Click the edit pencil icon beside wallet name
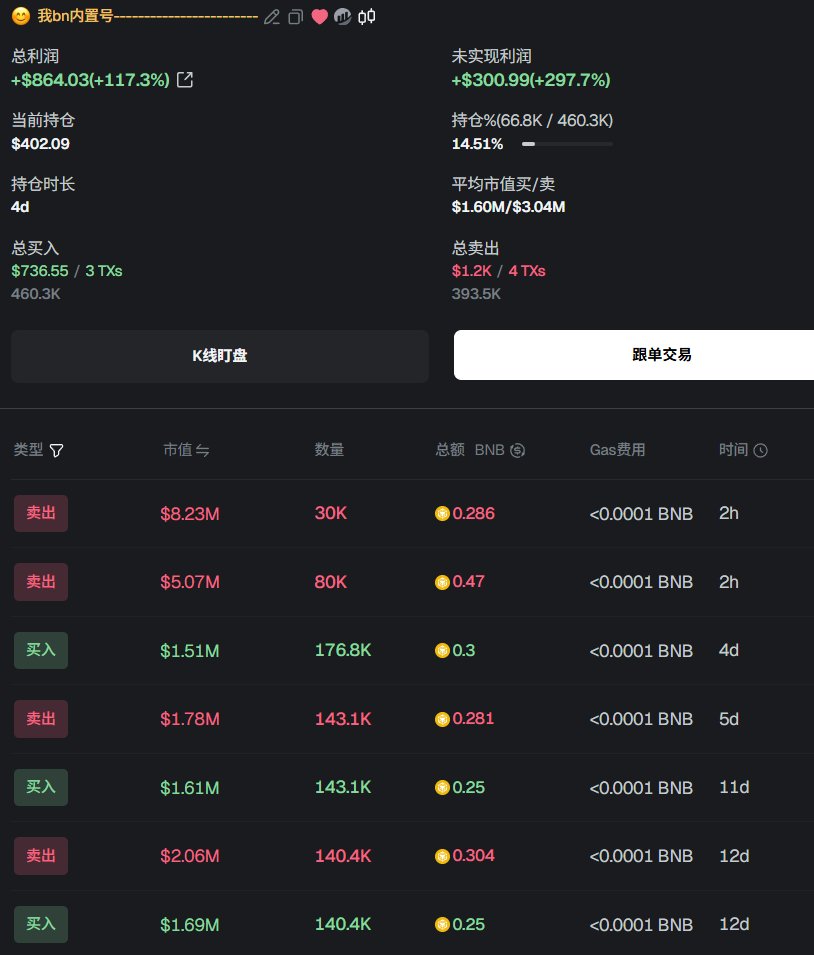814x955 pixels. (x=272, y=17)
